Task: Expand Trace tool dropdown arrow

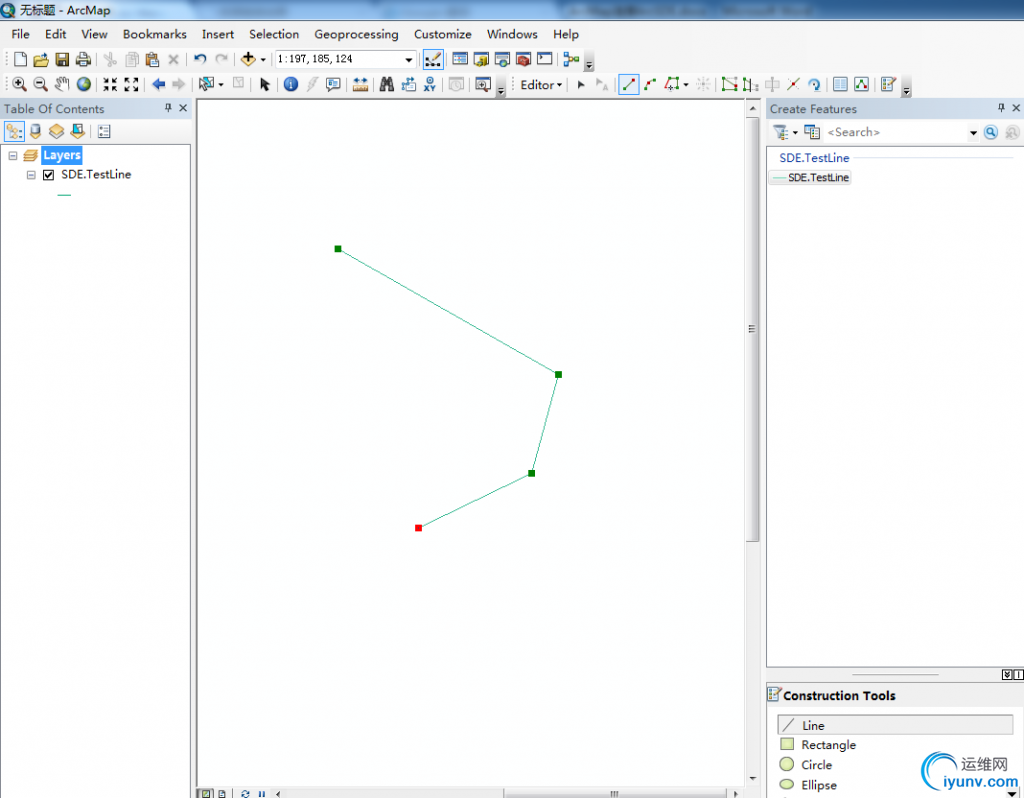Action: (x=686, y=84)
